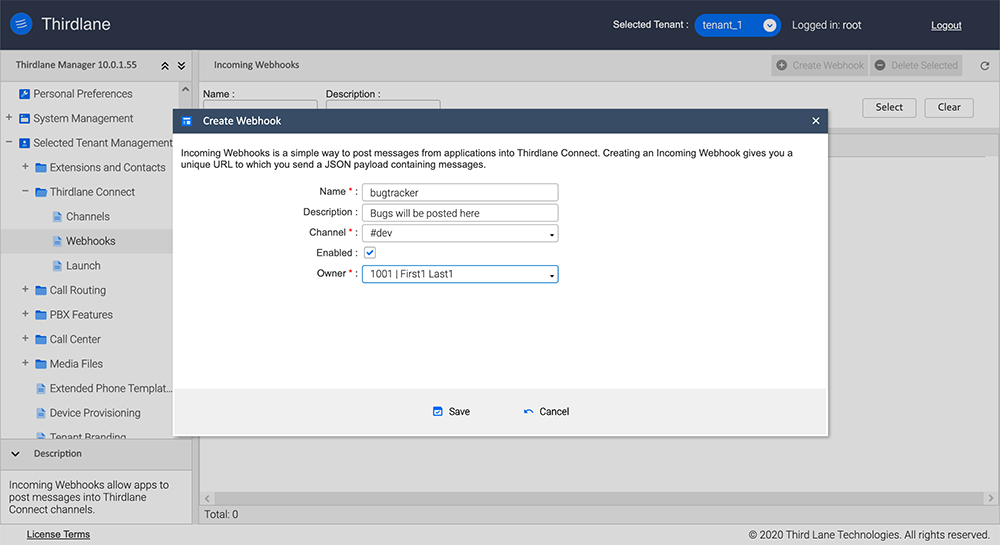Toggle the Enabled checkbox

click(x=370, y=253)
